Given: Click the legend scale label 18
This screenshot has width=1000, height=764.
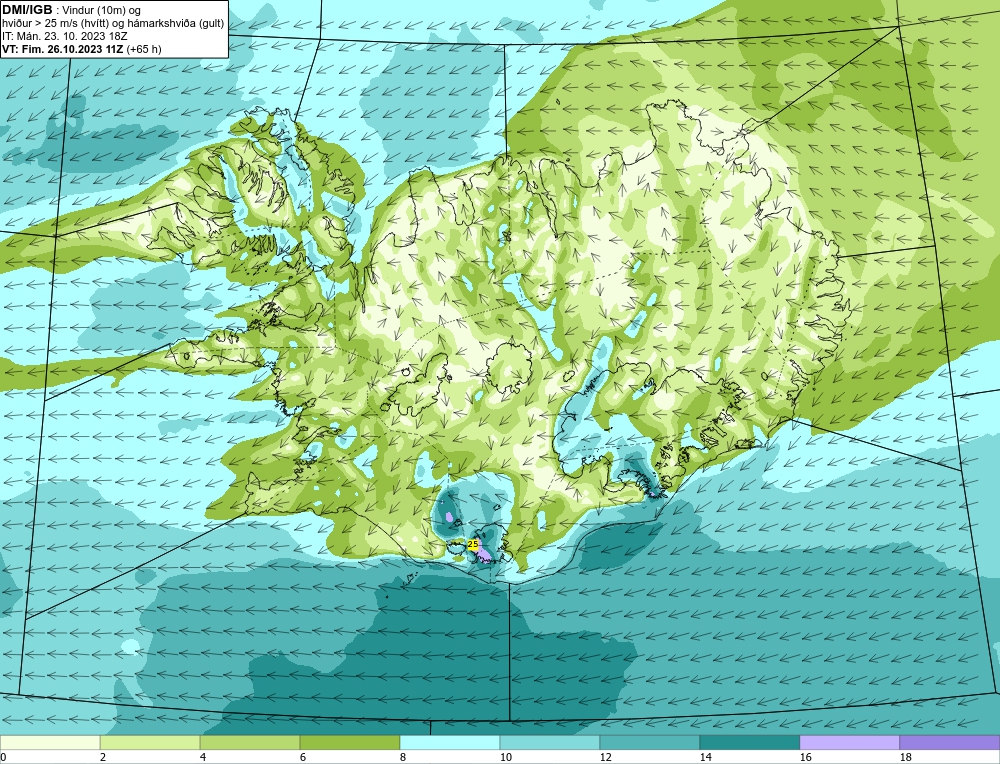Looking at the screenshot, I should pos(906,757).
